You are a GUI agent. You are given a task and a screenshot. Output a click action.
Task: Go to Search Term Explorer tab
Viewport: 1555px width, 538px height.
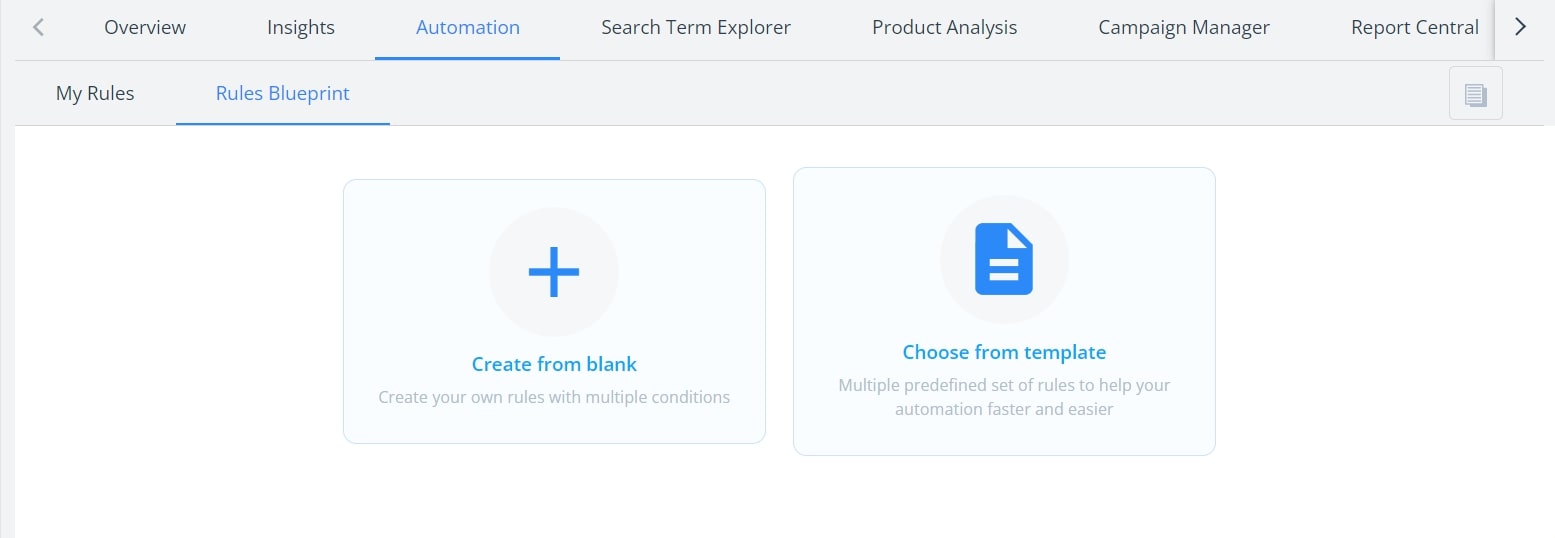point(696,28)
